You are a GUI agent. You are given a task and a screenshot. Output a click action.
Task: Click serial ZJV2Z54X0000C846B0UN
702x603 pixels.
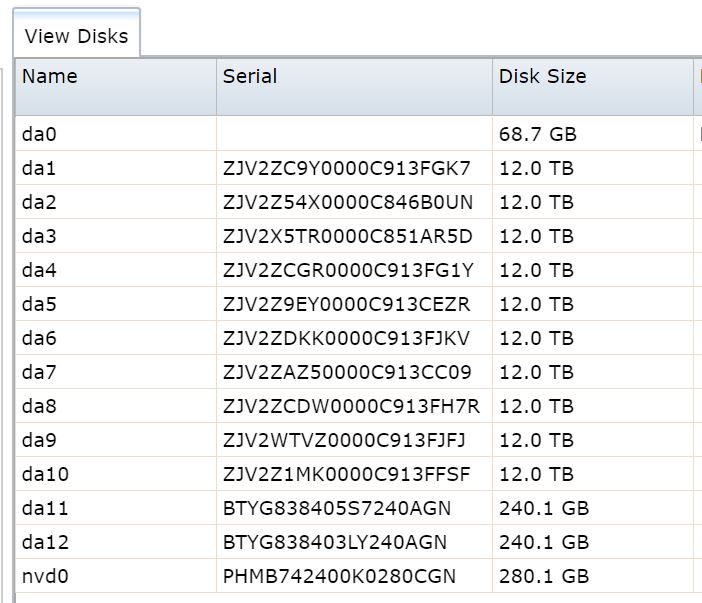click(x=348, y=202)
